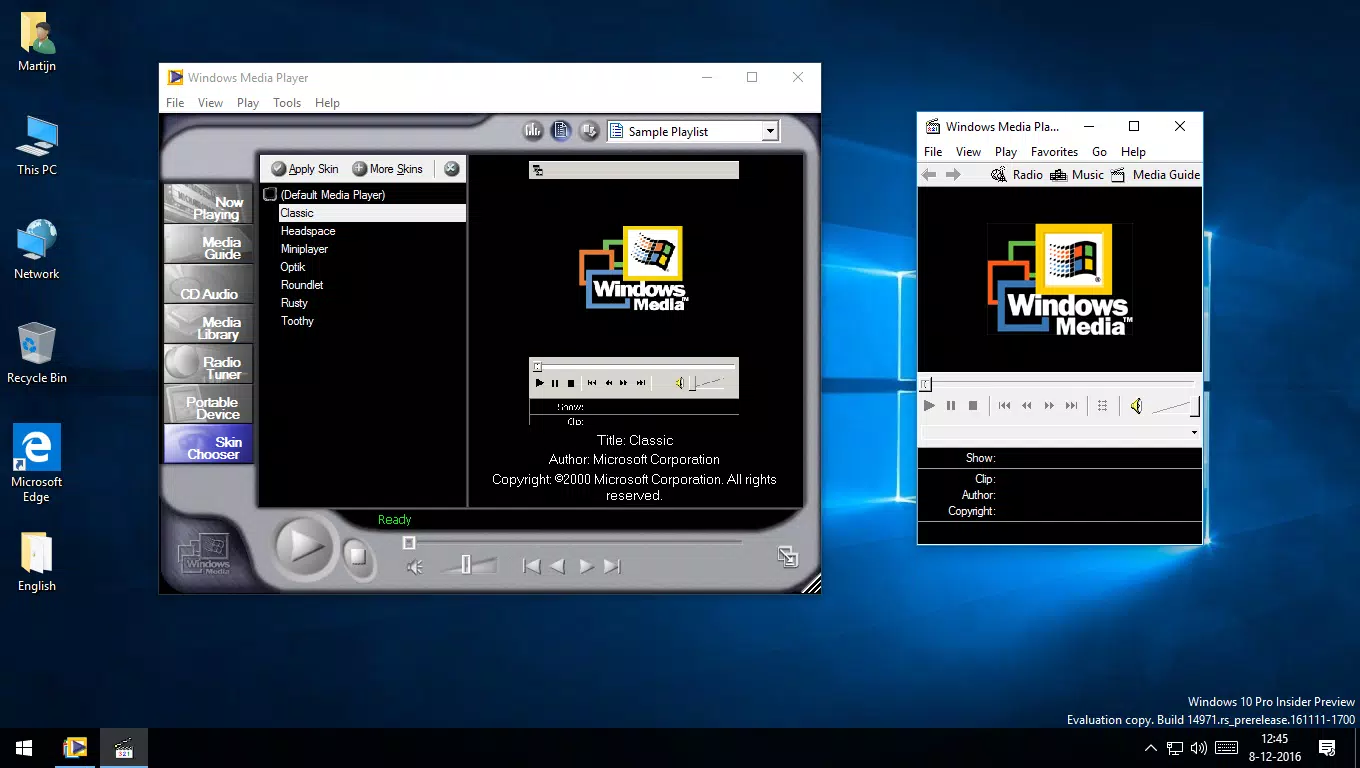Click the large round Play button
Screen dimensions: 1360x768
tap(305, 546)
